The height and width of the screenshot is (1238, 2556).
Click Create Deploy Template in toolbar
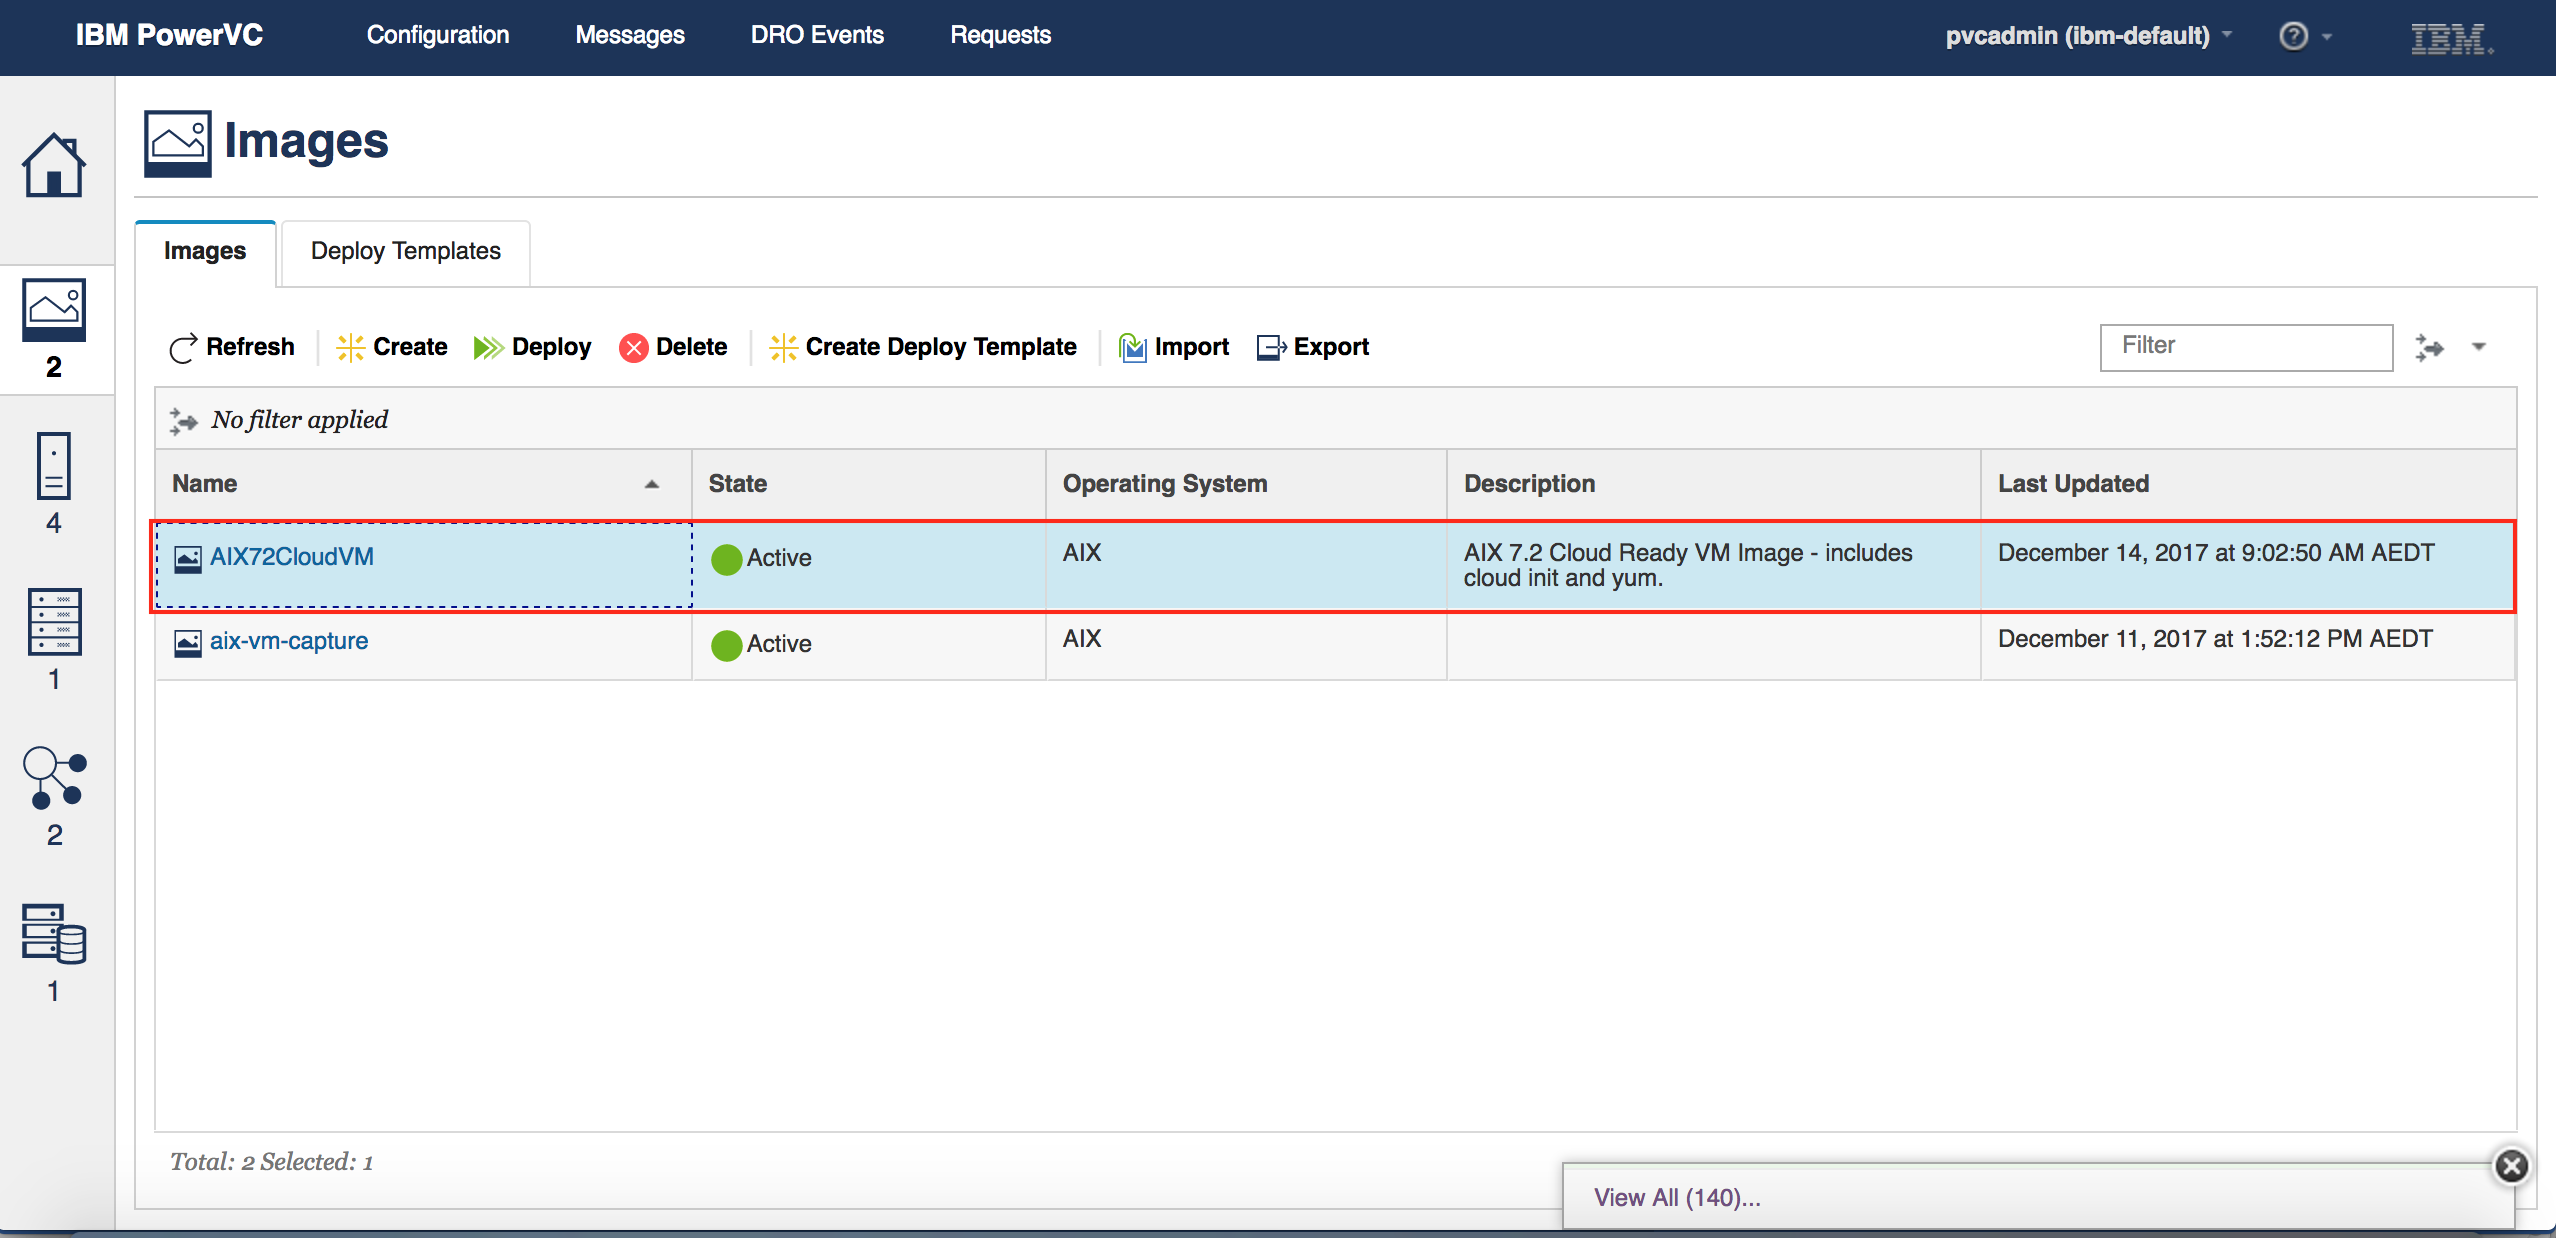tap(923, 347)
